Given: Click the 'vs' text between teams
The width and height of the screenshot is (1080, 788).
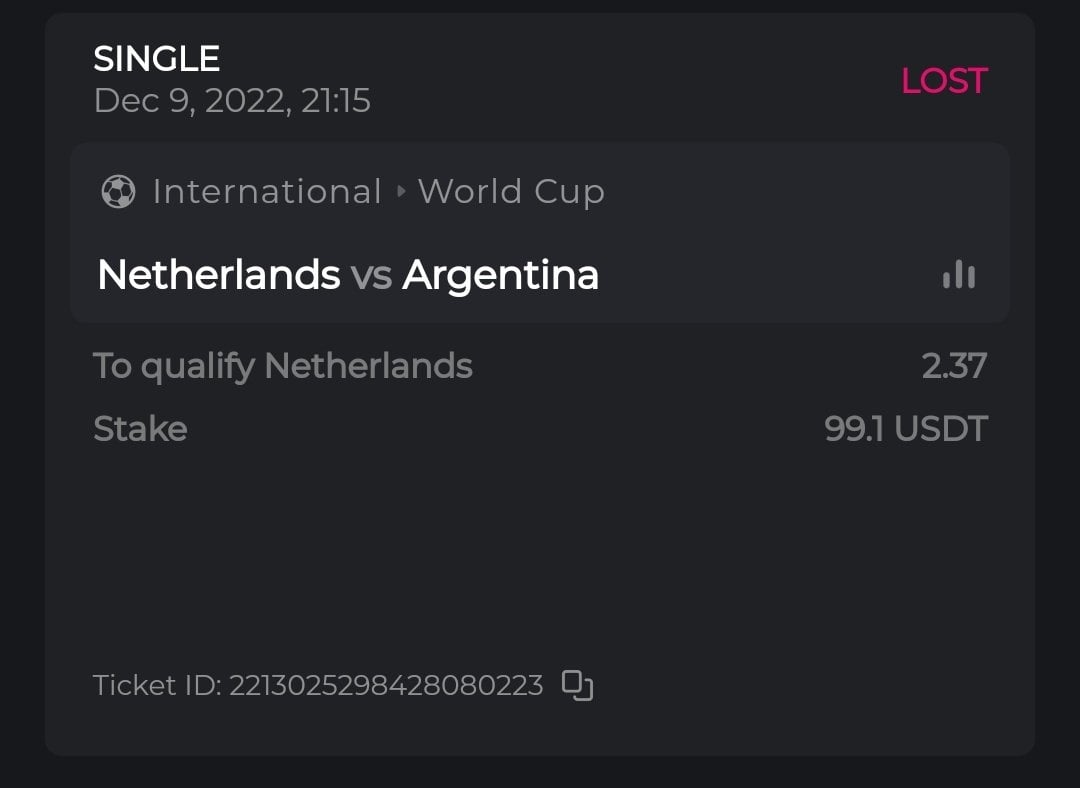Looking at the screenshot, I should coord(371,275).
